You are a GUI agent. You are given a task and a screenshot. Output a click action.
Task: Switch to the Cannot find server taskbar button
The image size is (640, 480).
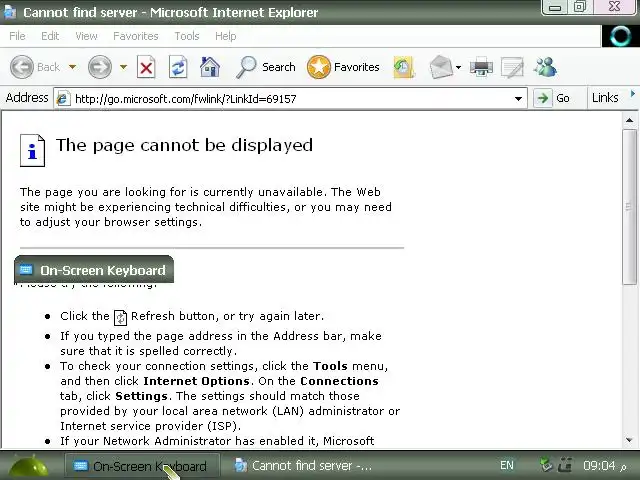click(x=303, y=466)
